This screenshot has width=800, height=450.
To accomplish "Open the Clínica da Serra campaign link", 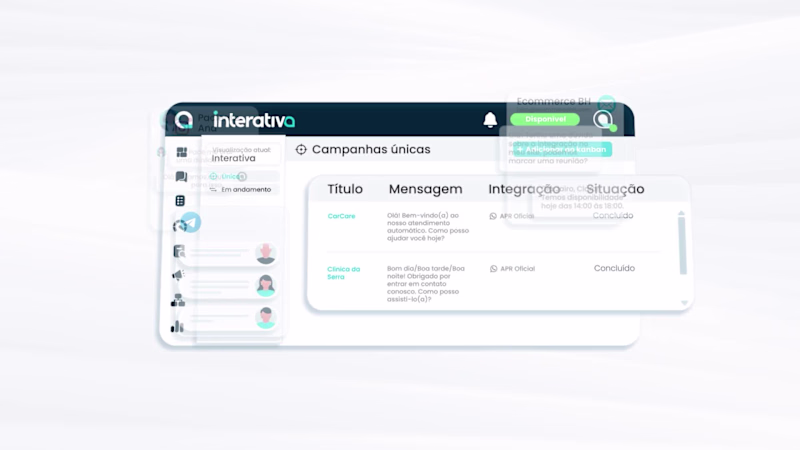I will [x=343, y=273].
